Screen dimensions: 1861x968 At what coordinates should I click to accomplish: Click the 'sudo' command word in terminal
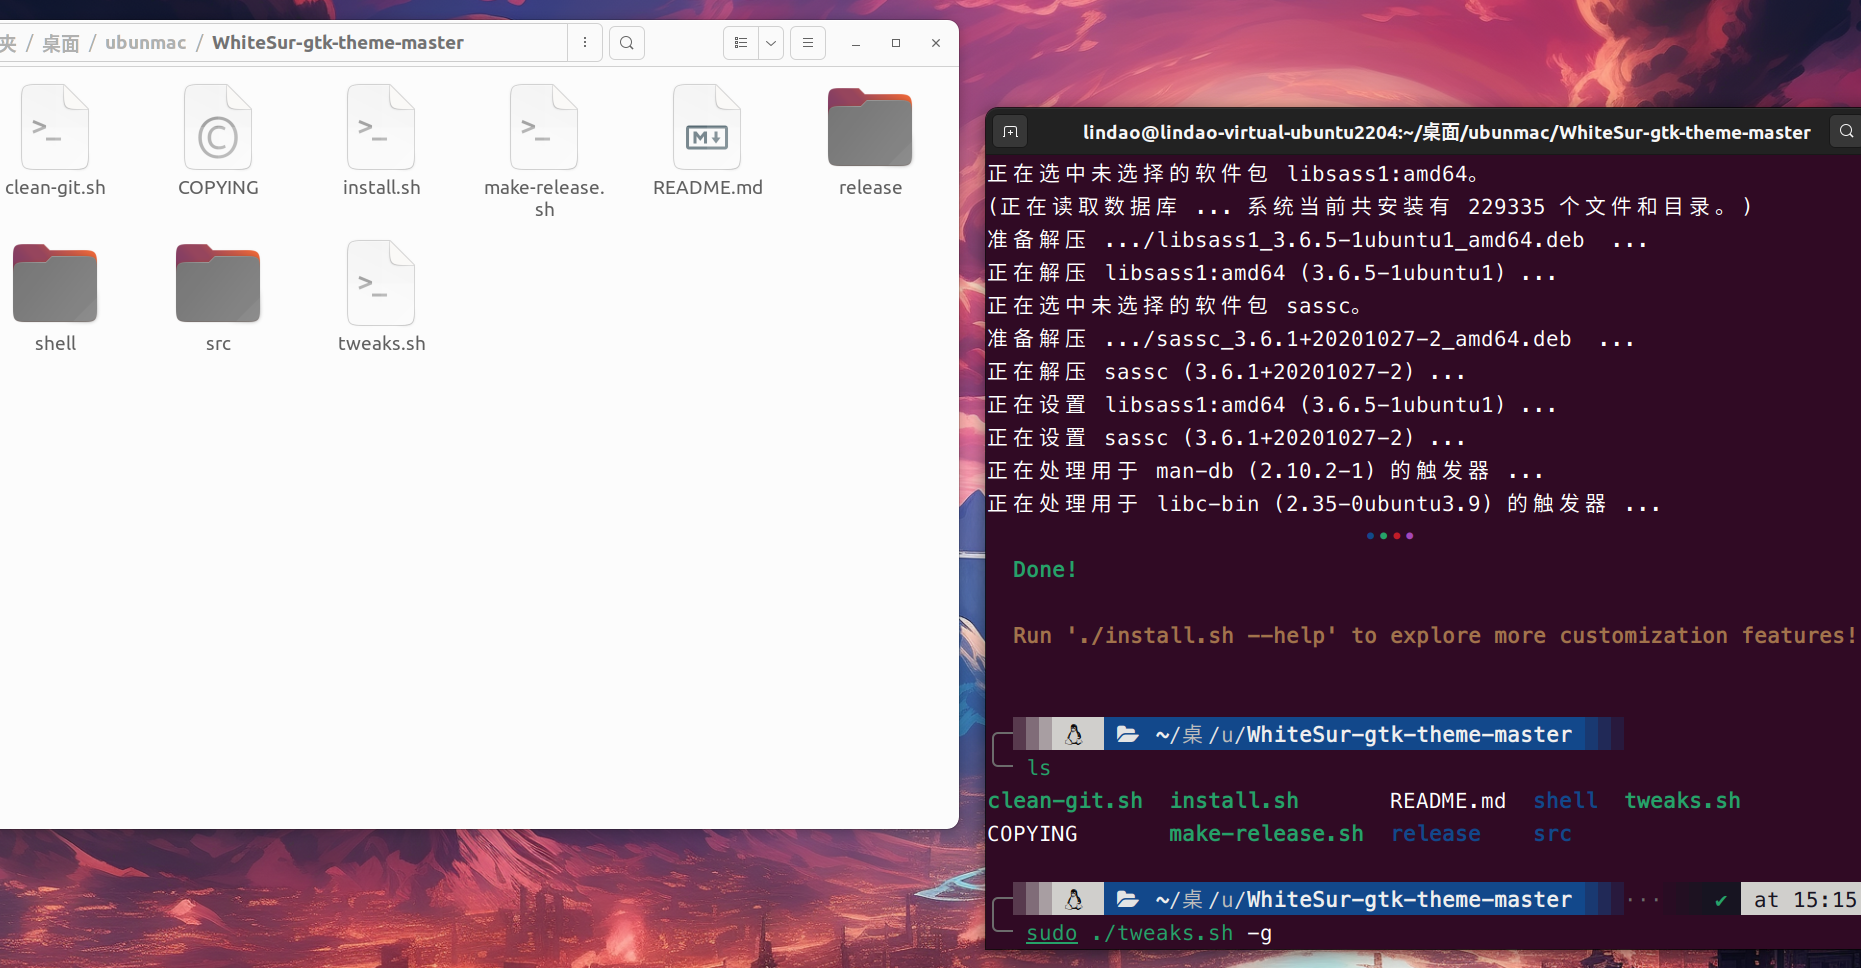1052,933
